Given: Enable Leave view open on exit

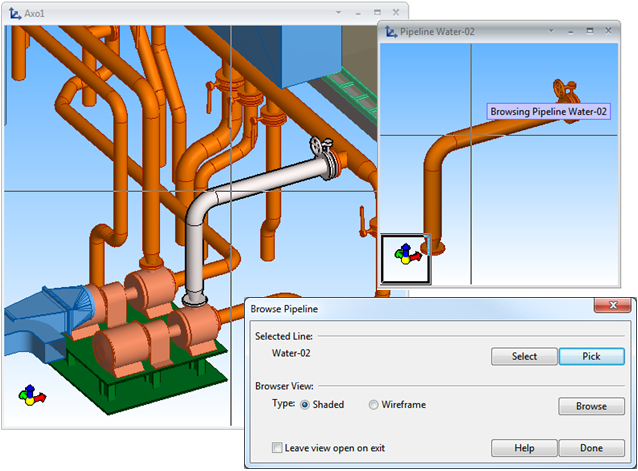Looking at the screenshot, I should click(x=277, y=448).
